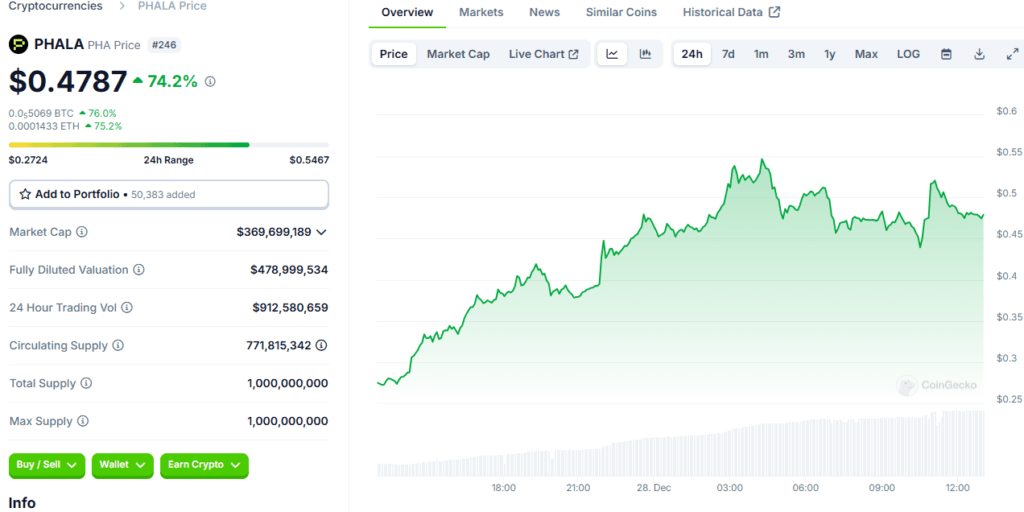
Task: Click the PHALA coin logo icon
Action: tap(19, 44)
